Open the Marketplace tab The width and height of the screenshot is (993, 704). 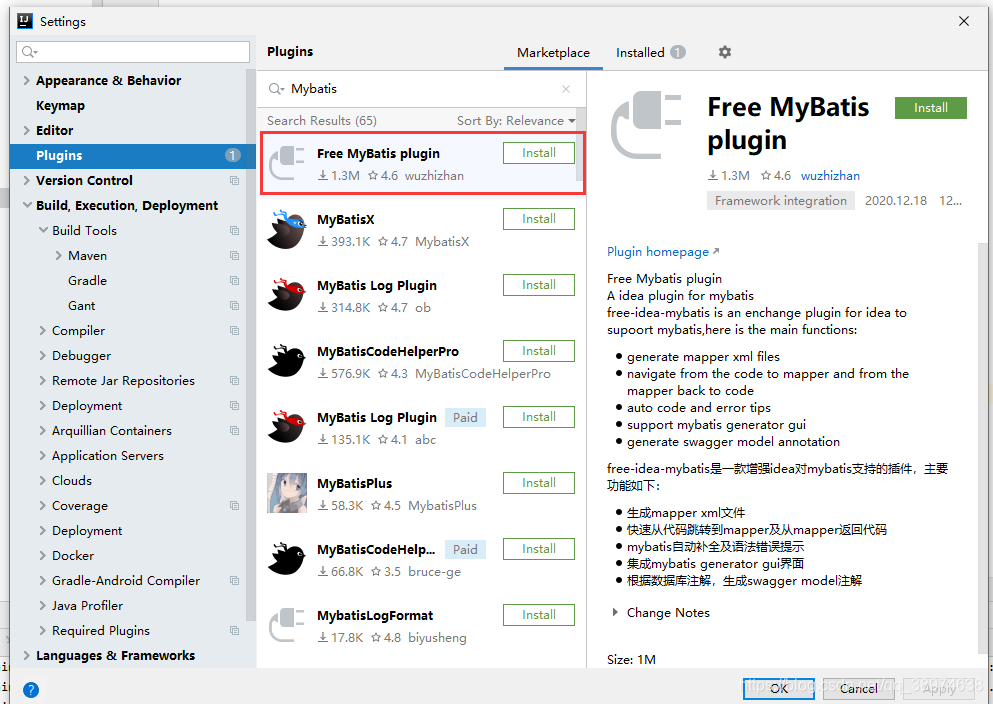(553, 52)
